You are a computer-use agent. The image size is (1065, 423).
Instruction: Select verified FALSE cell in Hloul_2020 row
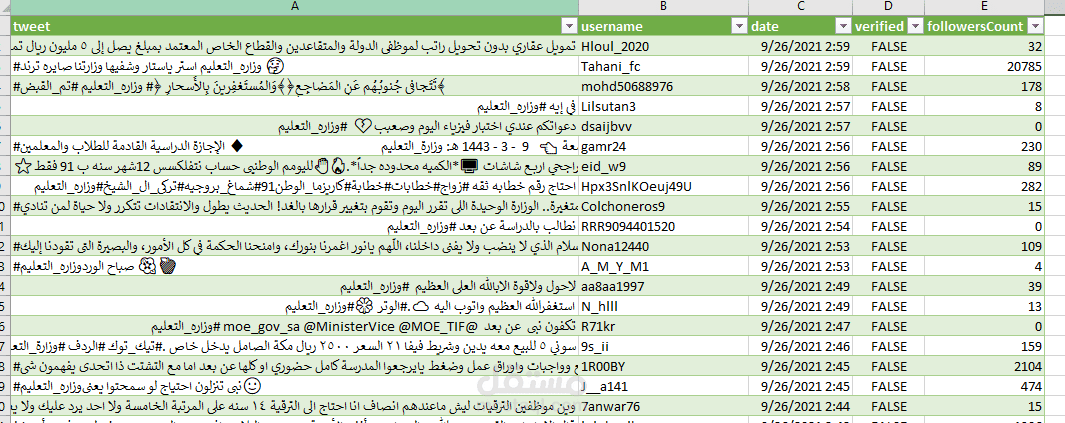coord(888,46)
